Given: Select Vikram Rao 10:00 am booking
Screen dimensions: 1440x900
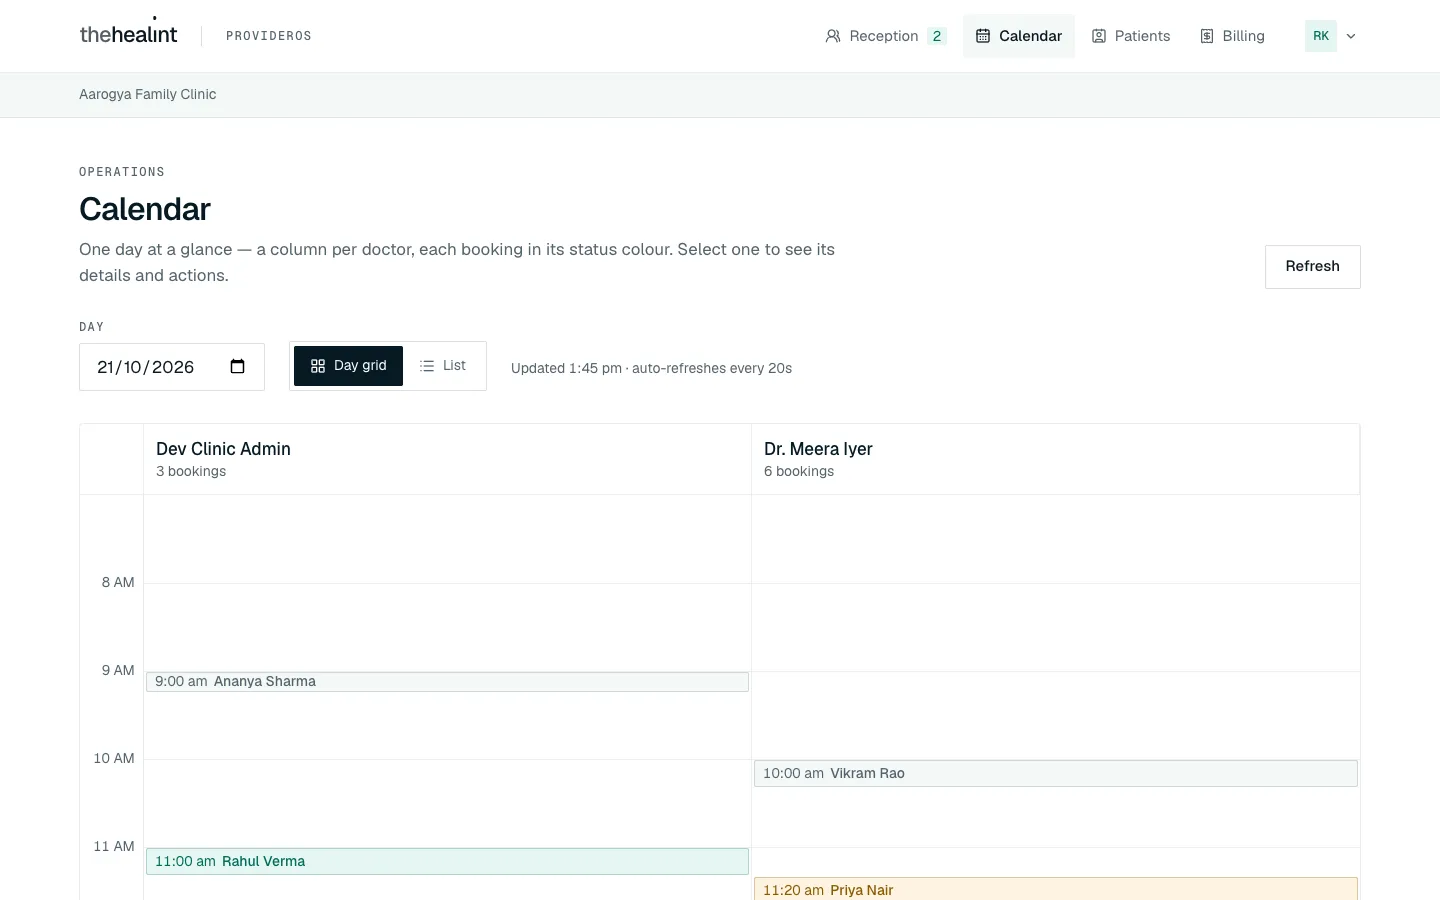Looking at the screenshot, I should click(1056, 773).
